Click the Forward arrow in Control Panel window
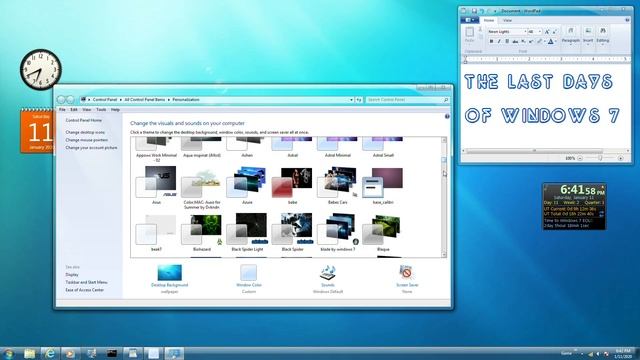The height and width of the screenshot is (360, 640). click(x=70, y=100)
